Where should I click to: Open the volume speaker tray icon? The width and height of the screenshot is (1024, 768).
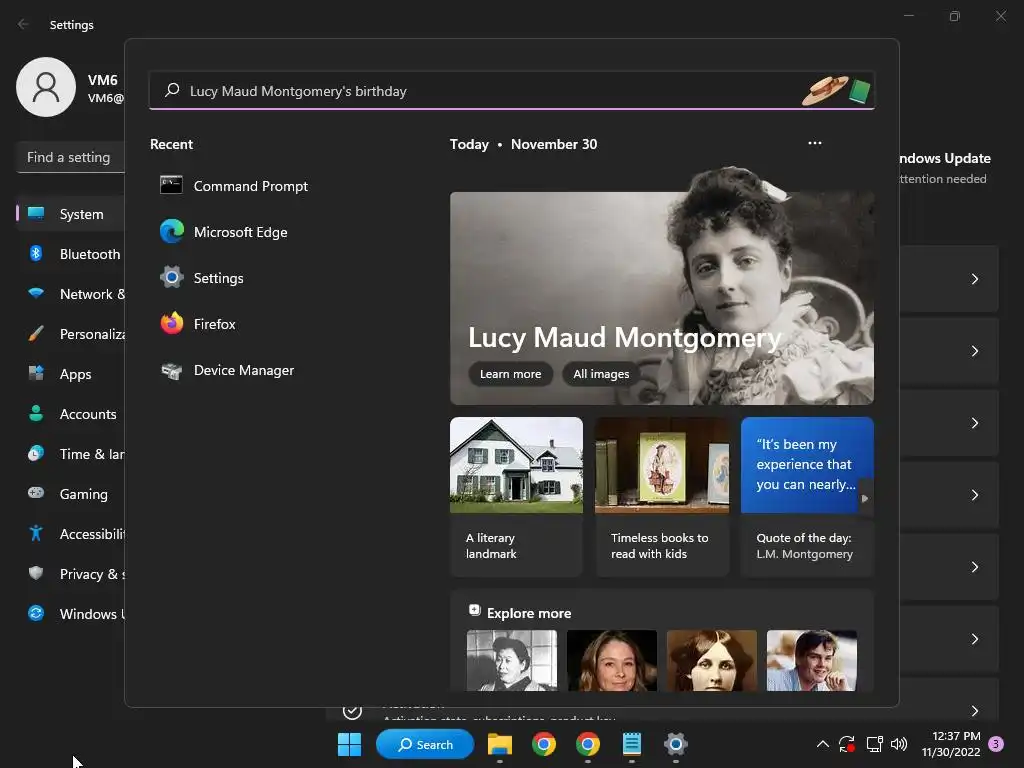pyautogui.click(x=899, y=744)
